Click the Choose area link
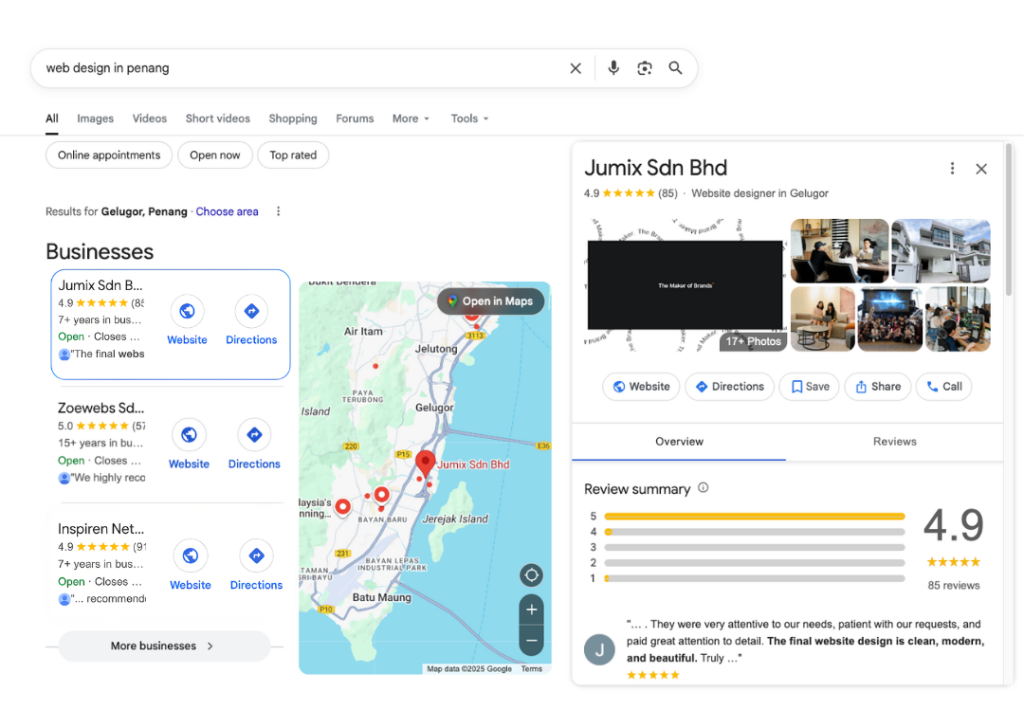 (227, 212)
